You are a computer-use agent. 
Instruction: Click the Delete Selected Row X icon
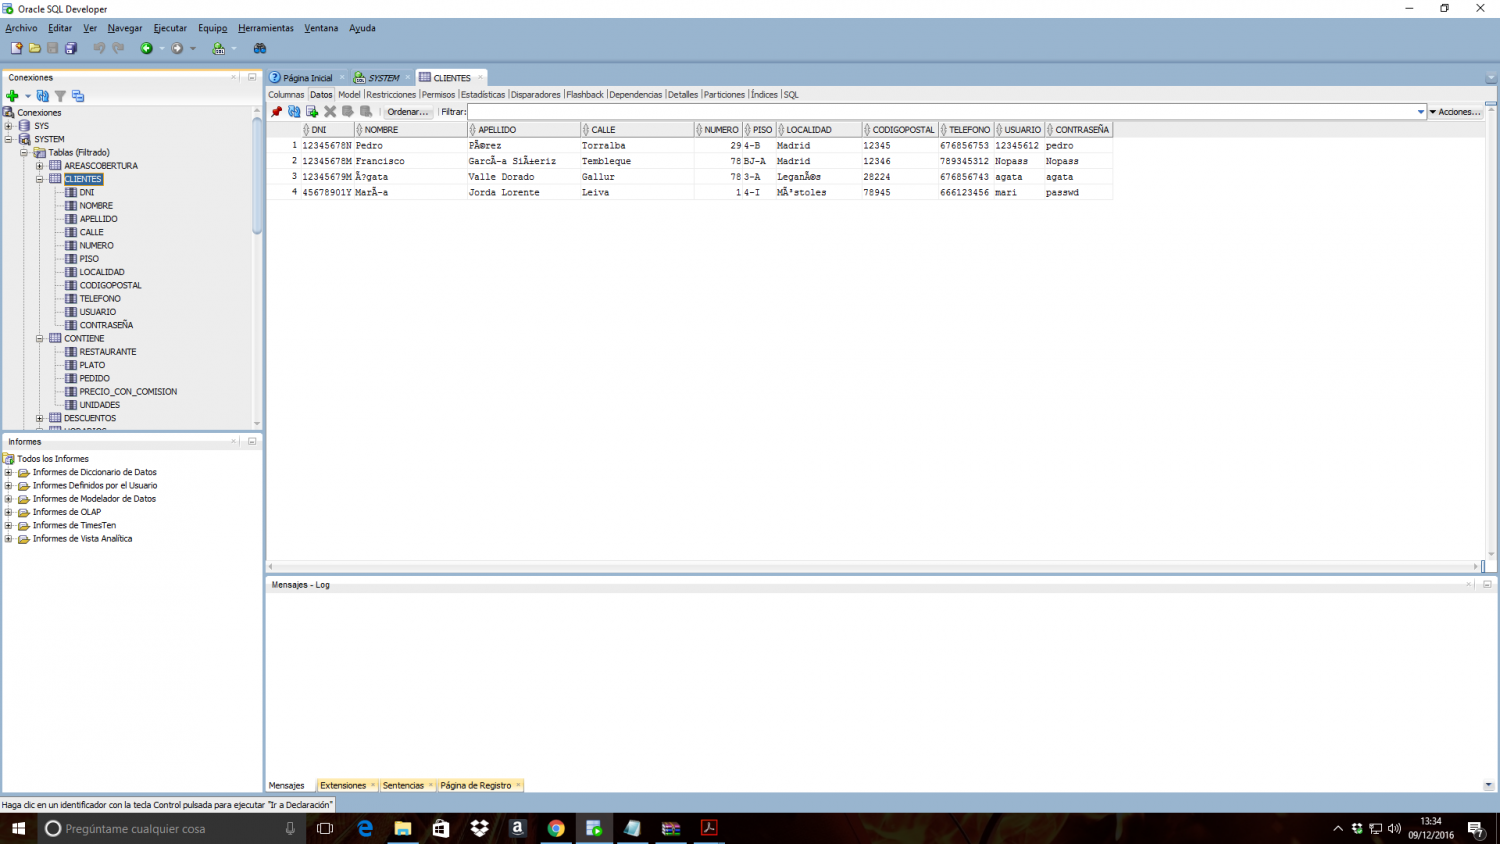[x=330, y=112]
